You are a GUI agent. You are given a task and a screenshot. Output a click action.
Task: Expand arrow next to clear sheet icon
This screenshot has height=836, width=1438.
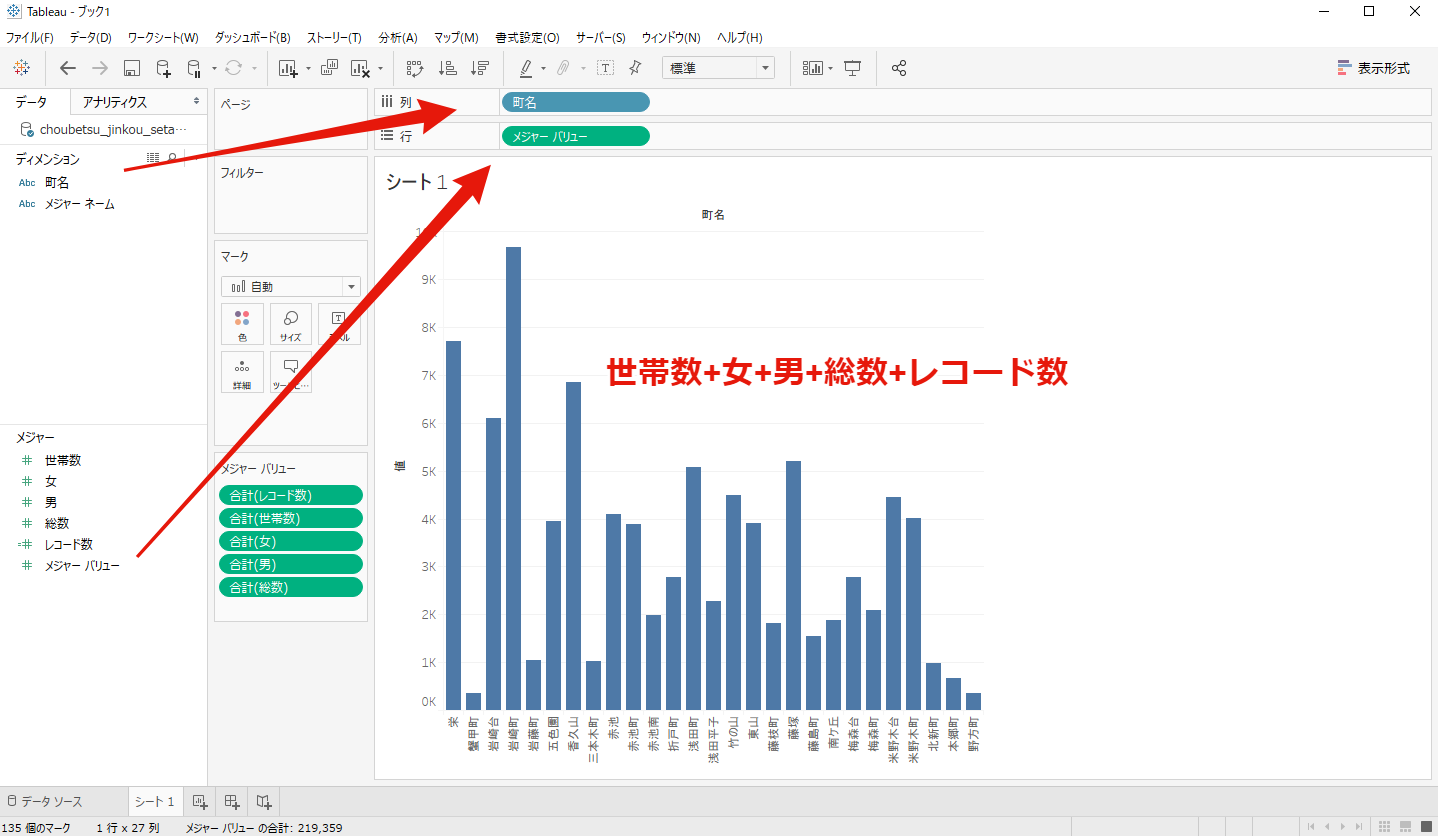(x=380, y=69)
